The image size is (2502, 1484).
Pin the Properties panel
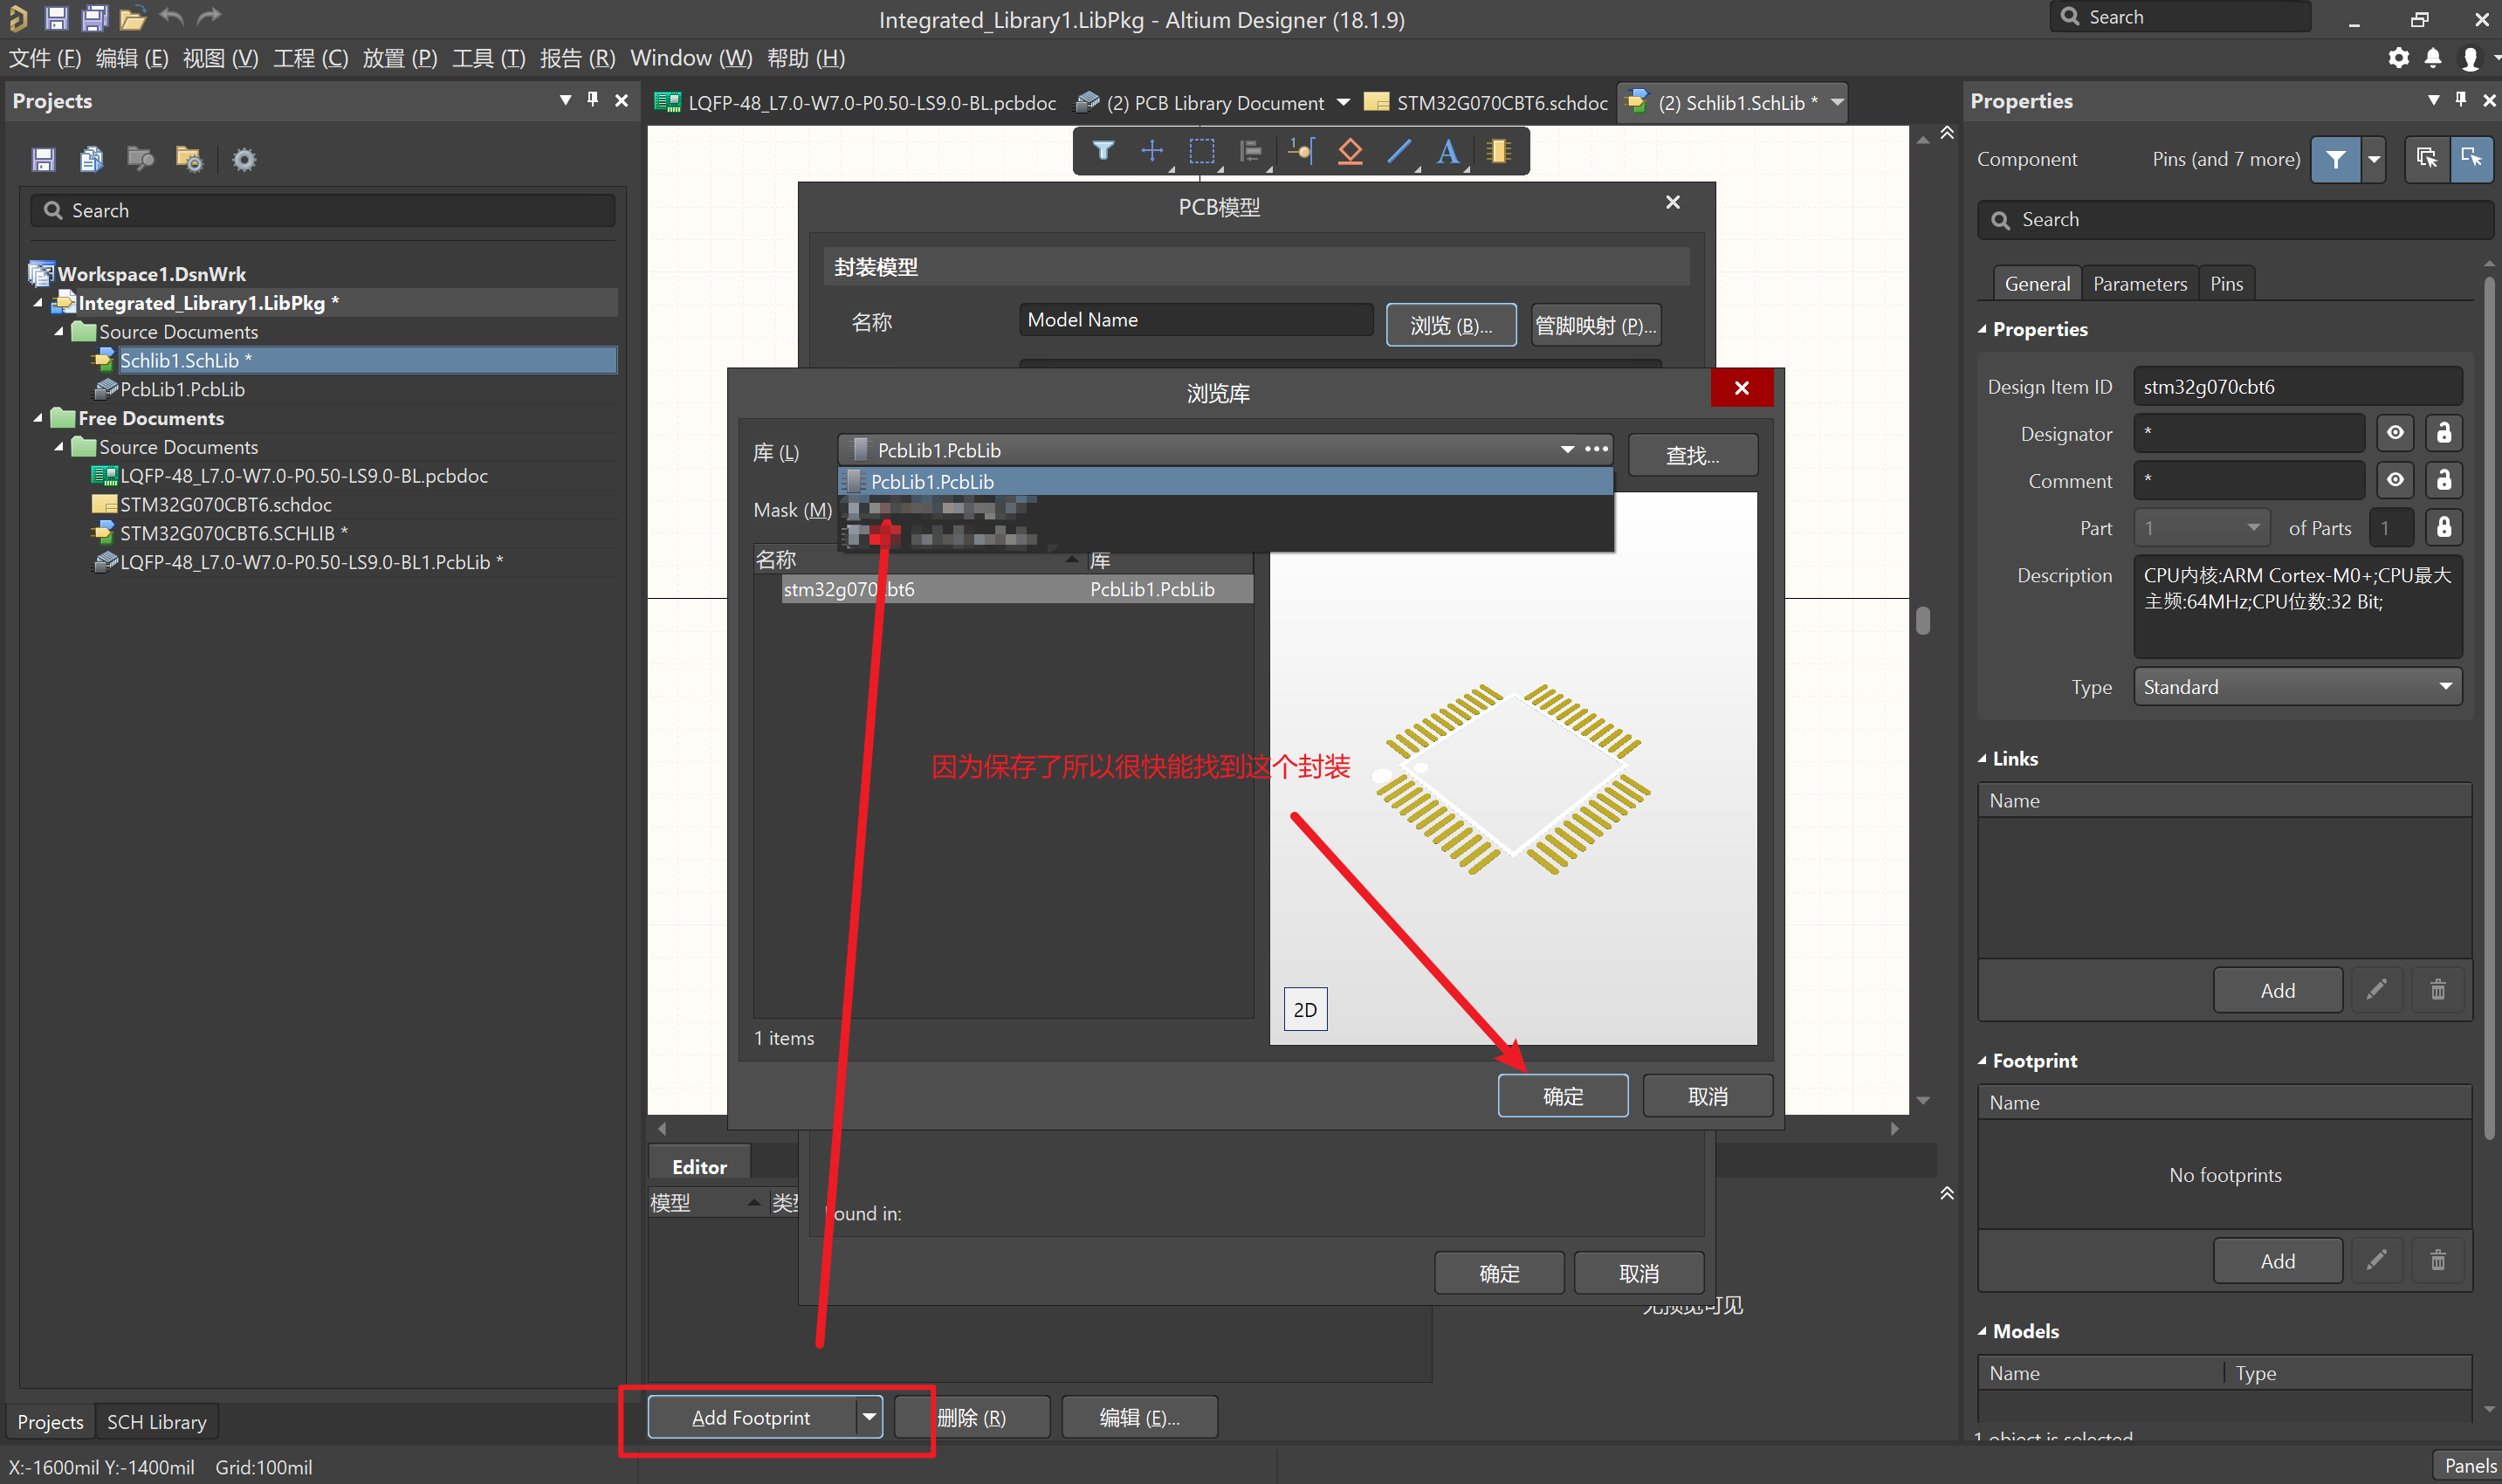(2461, 100)
